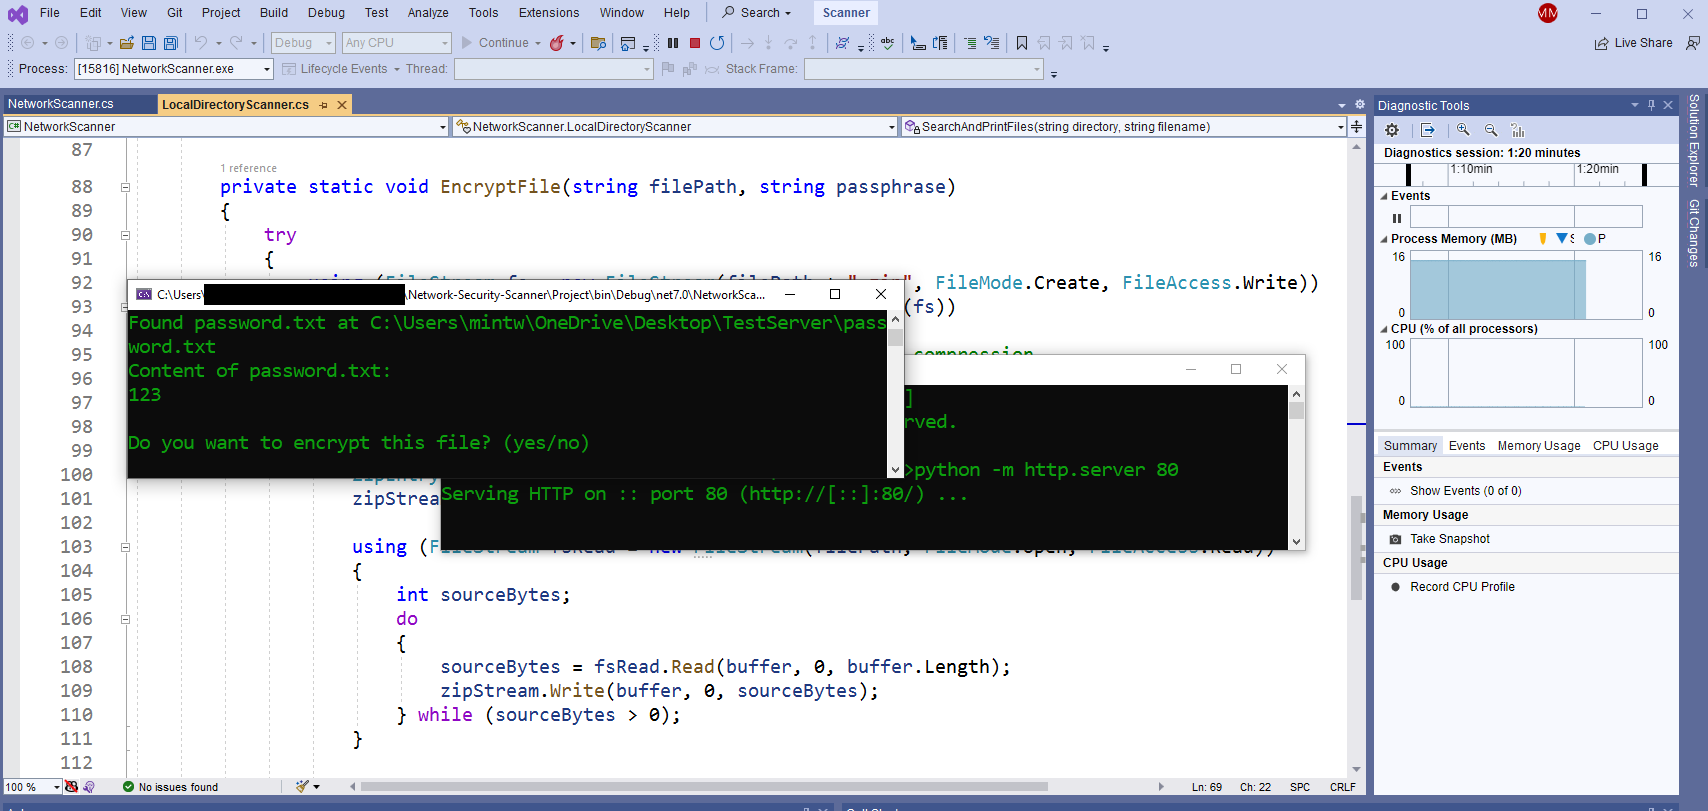Click the Thread combo box field
The height and width of the screenshot is (811, 1708).
point(553,69)
